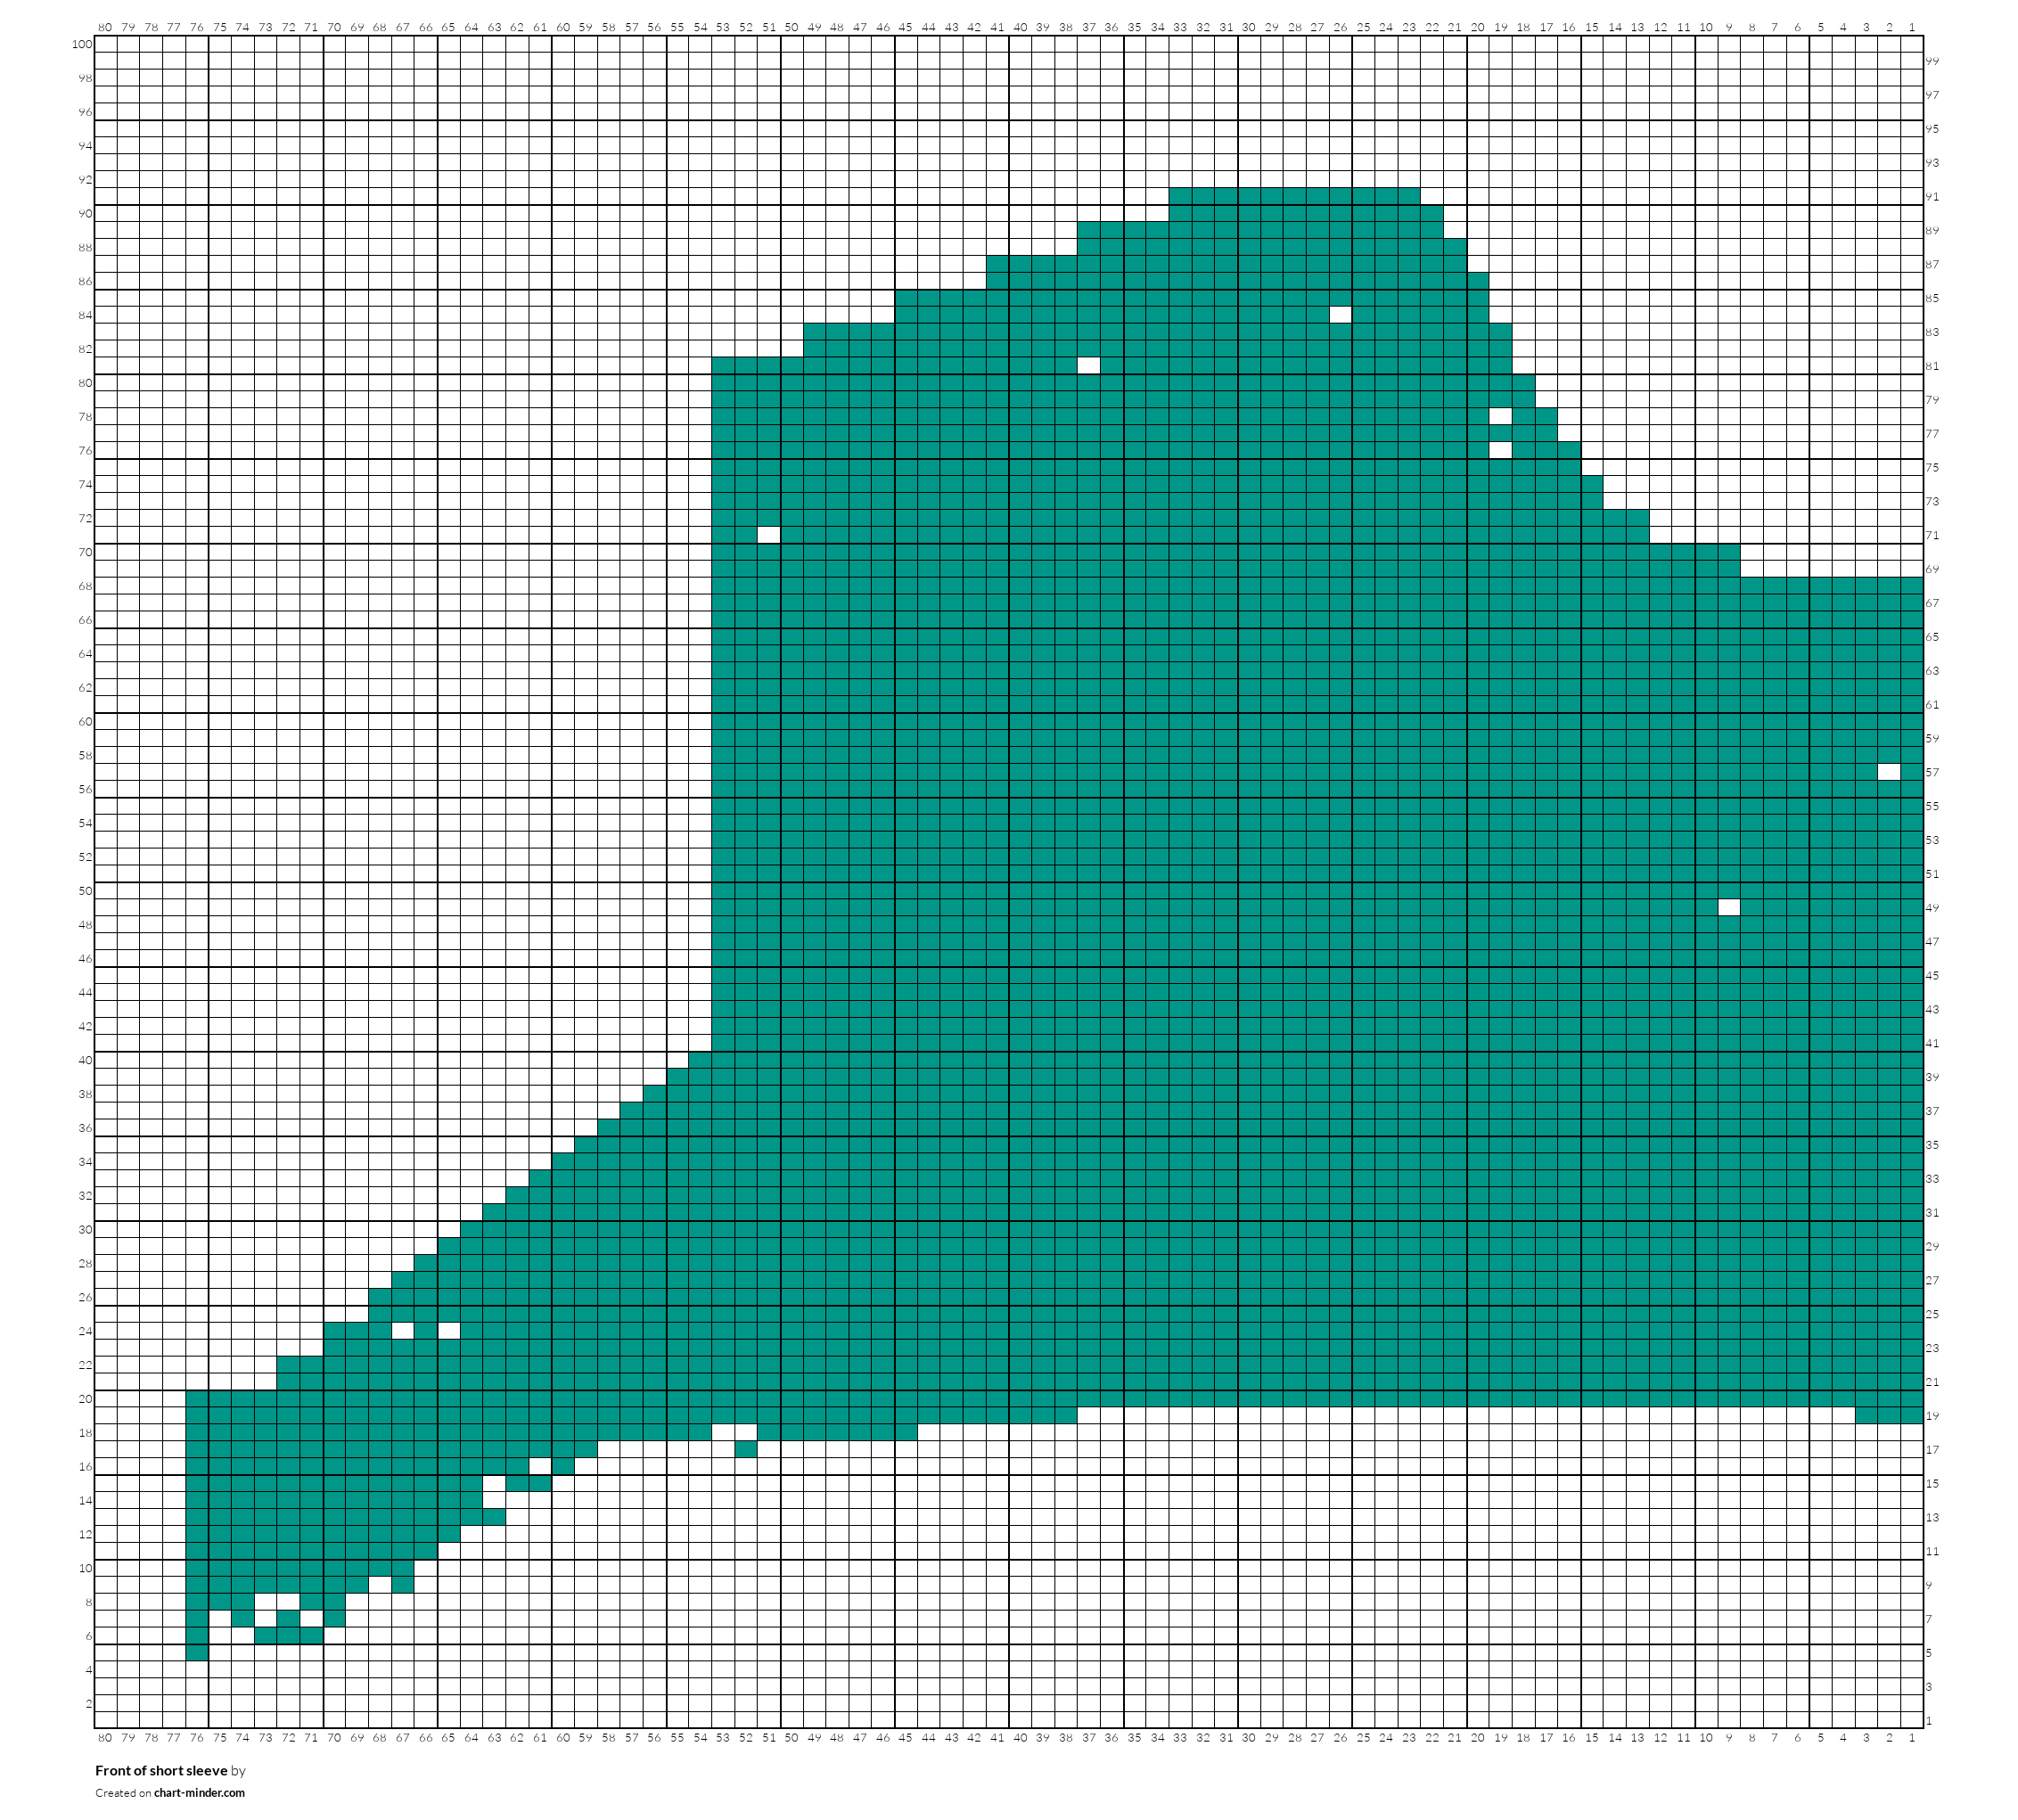Open the chart-minder.com link
The height and width of the screenshot is (1820, 2018).
tap(199, 1793)
